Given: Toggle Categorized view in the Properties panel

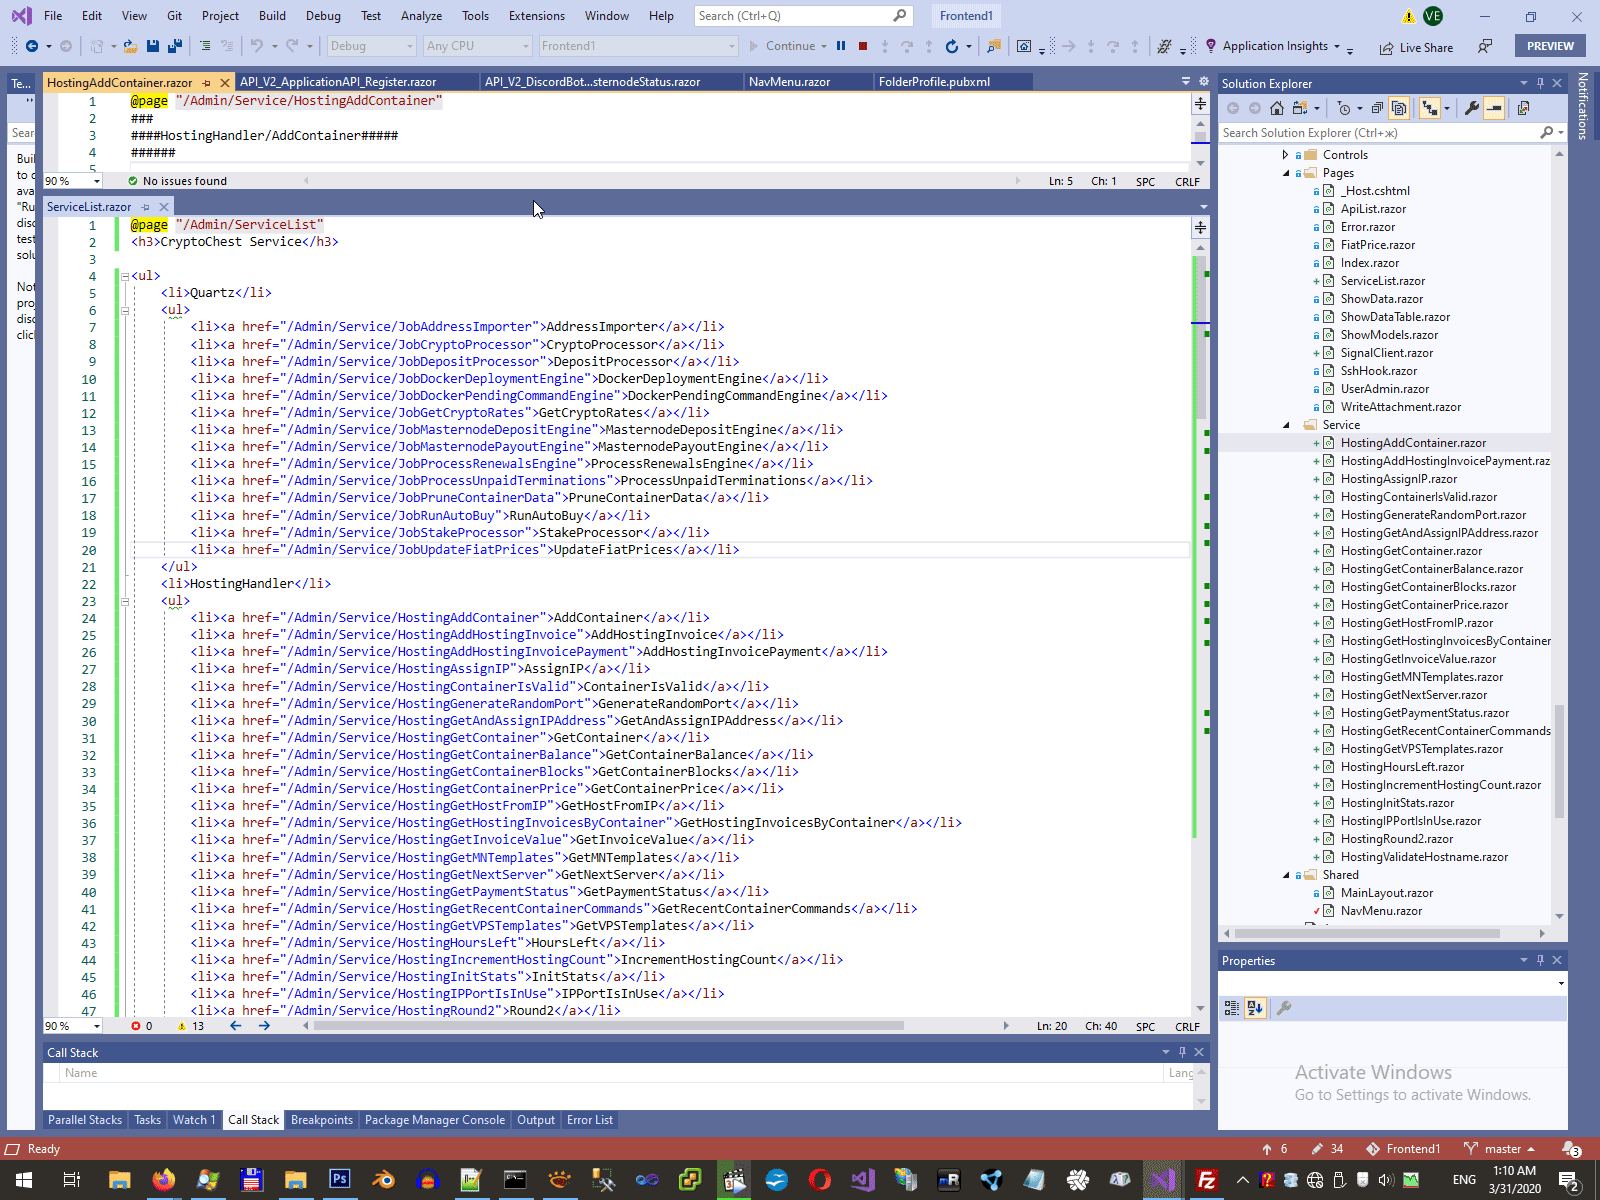Looking at the screenshot, I should pos(1232,1008).
